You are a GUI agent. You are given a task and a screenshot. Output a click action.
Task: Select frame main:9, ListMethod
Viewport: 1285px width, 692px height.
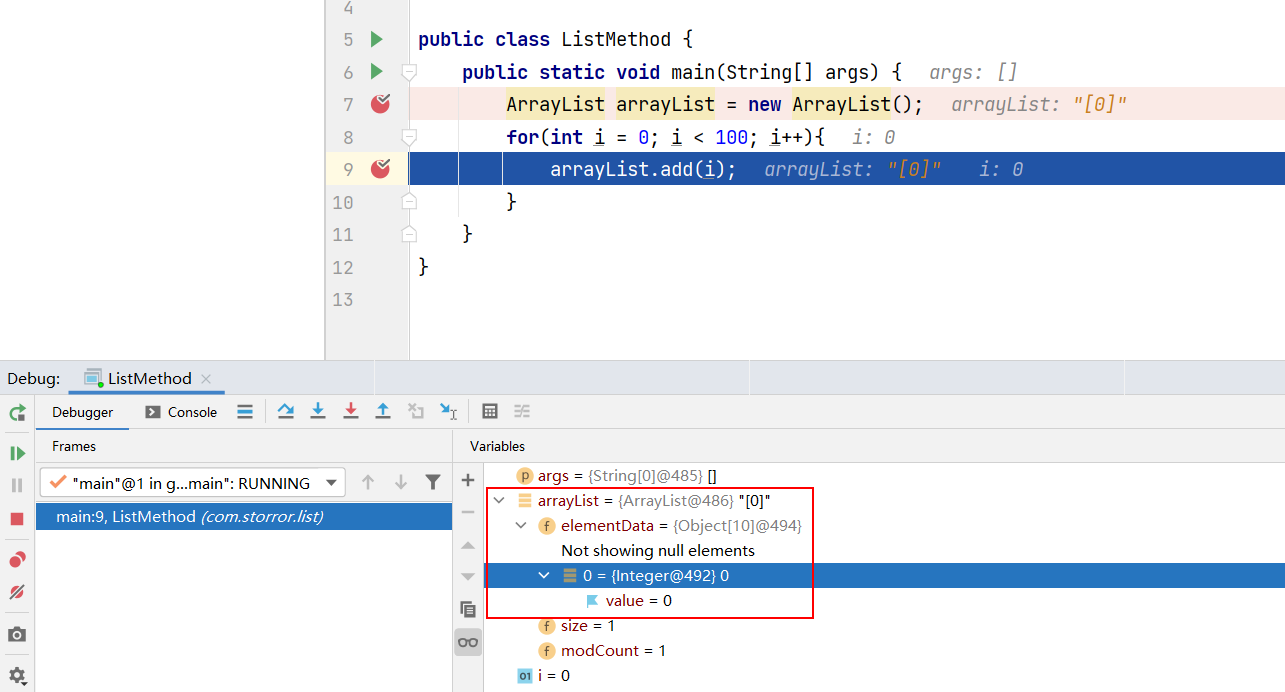pos(244,516)
